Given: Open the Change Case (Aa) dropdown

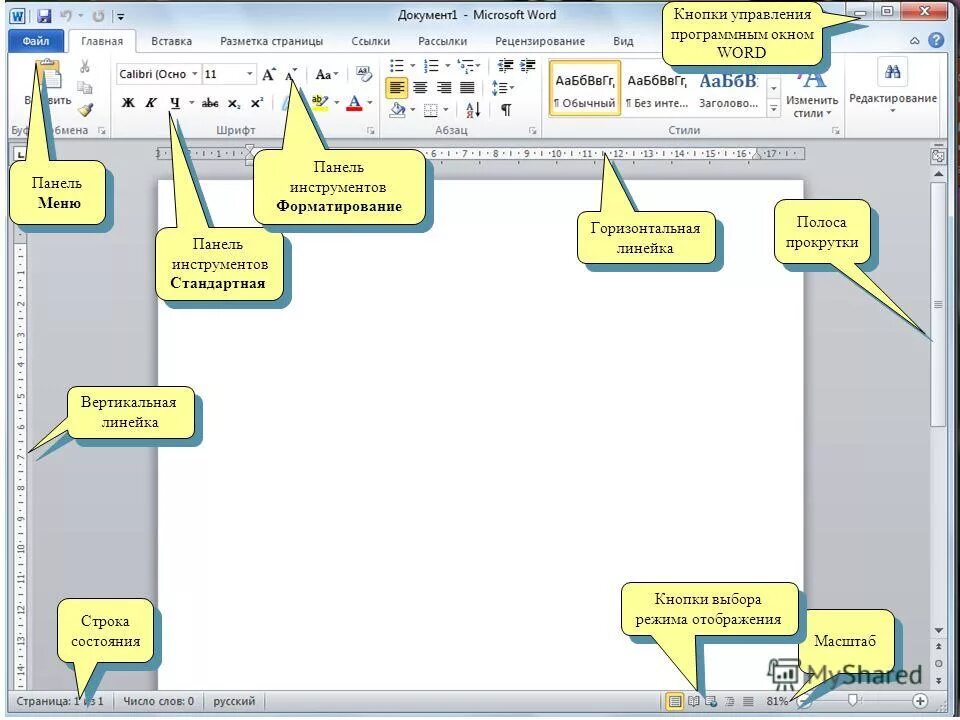Looking at the screenshot, I should pyautogui.click(x=326, y=75).
